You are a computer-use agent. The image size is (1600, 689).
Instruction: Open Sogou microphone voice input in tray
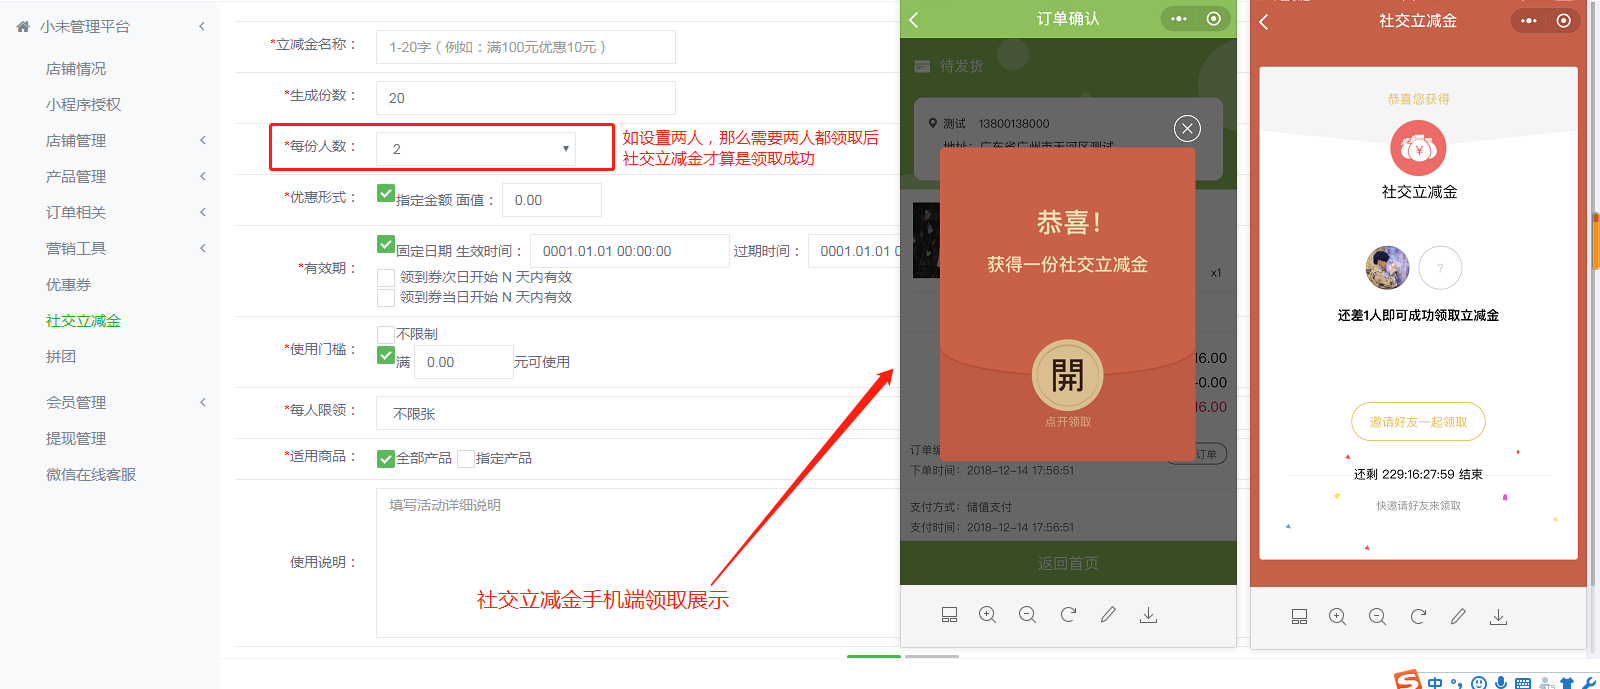(1500, 682)
